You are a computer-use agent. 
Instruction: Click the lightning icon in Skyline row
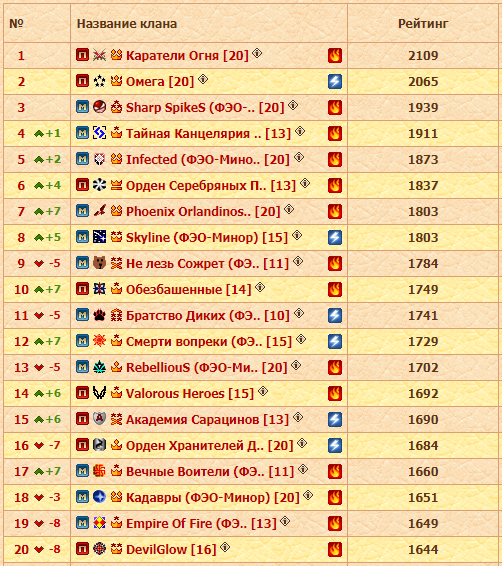335,238
